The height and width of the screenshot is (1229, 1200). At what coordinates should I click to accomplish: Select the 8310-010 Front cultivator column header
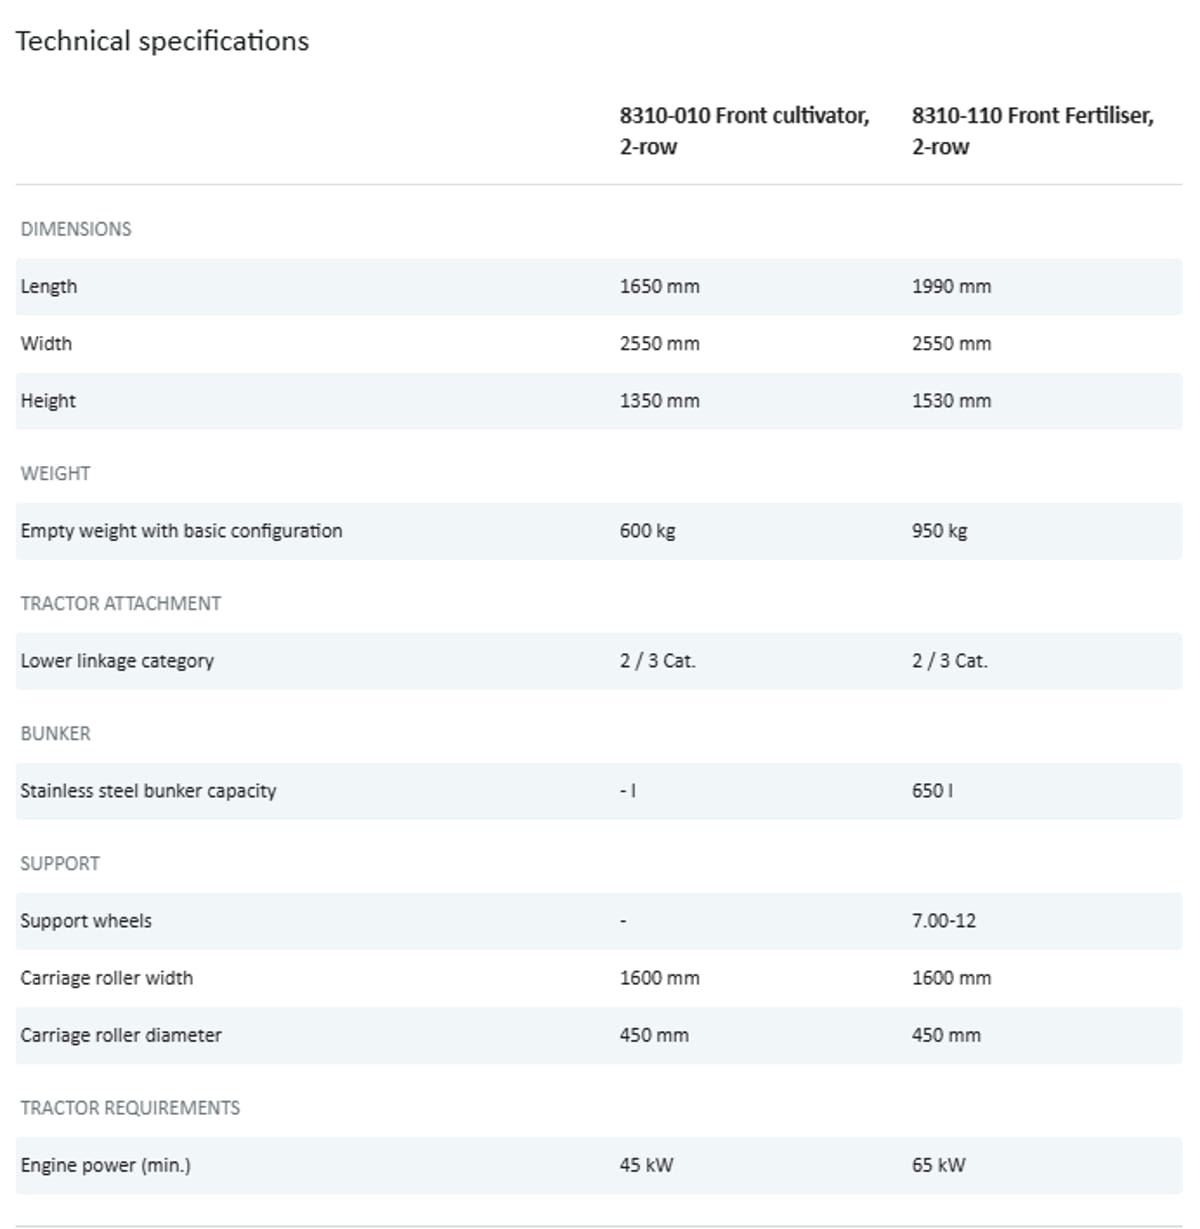[744, 131]
